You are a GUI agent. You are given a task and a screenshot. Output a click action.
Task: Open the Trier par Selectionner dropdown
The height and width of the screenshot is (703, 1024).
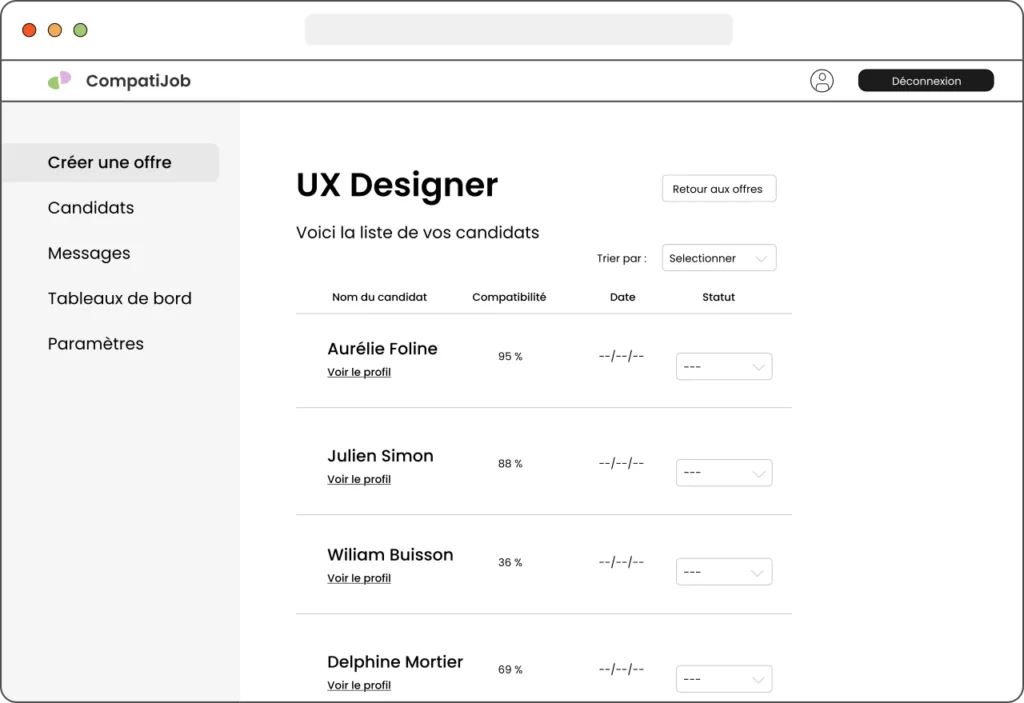(719, 258)
